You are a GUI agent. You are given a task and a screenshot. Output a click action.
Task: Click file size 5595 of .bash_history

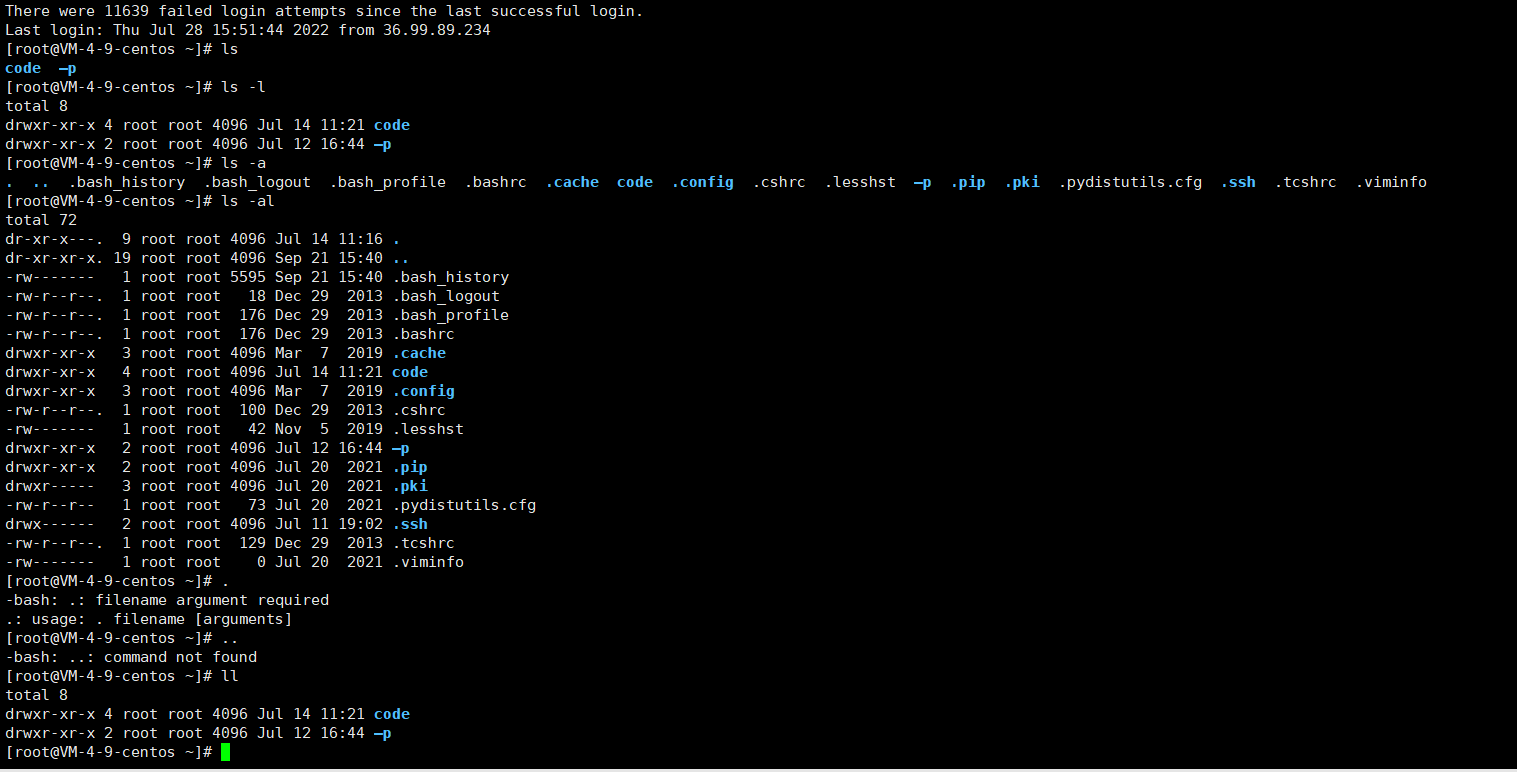click(248, 277)
